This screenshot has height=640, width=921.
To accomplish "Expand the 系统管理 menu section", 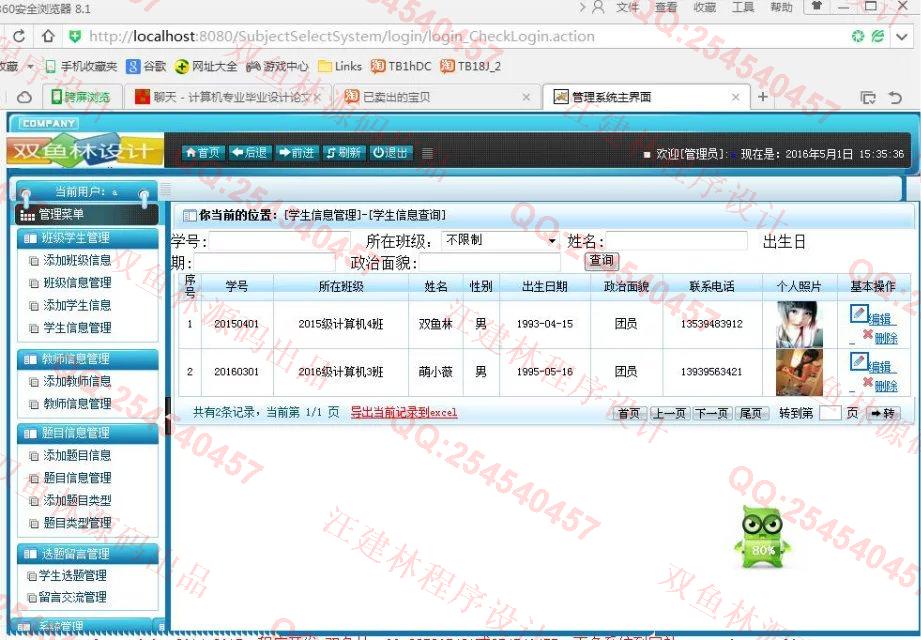I will [x=88, y=626].
